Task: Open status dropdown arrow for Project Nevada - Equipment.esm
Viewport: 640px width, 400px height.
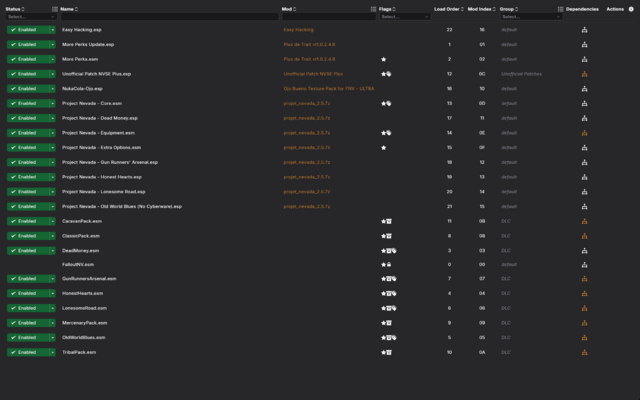Action: 53,133
